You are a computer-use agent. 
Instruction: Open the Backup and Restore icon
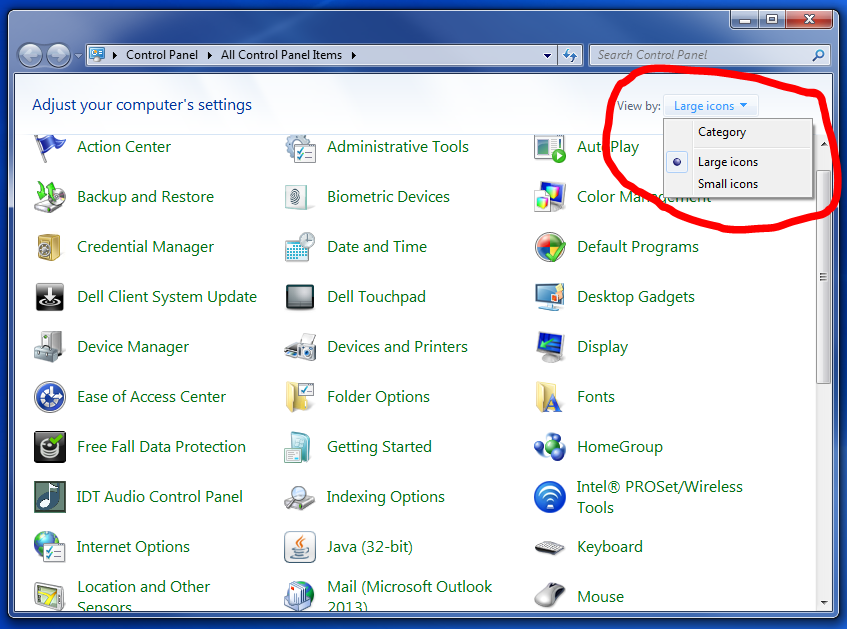coord(50,197)
